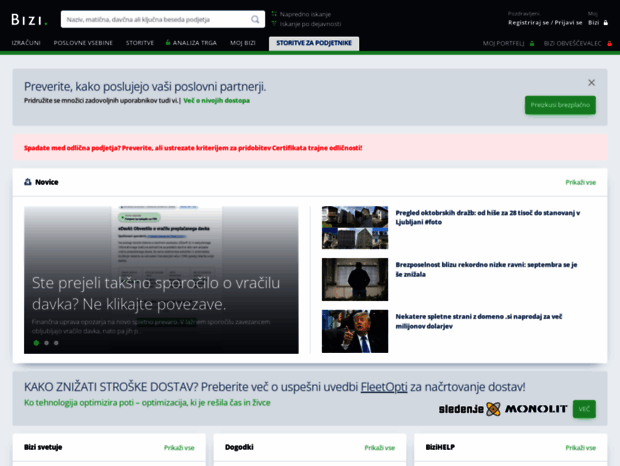Click Preizkusi brezplačno button
This screenshot has width=620, height=466.
click(x=560, y=105)
